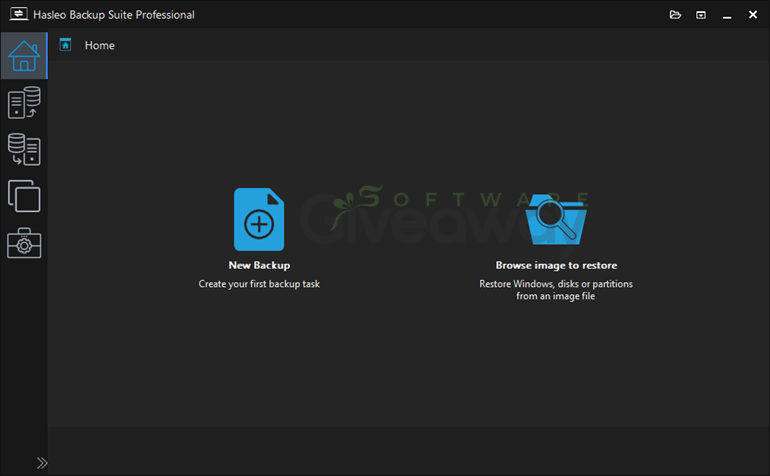
Task: Click the Home breadcrumb icon
Action: click(x=65, y=45)
